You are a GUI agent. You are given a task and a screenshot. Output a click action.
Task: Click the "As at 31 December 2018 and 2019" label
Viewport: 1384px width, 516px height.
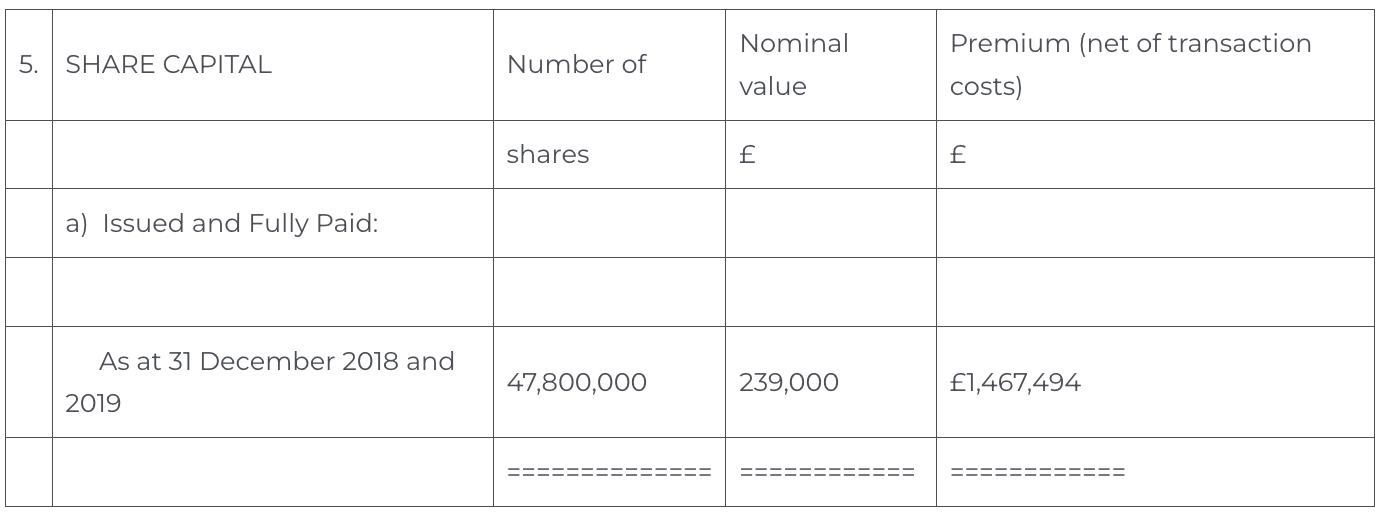[x=260, y=382]
